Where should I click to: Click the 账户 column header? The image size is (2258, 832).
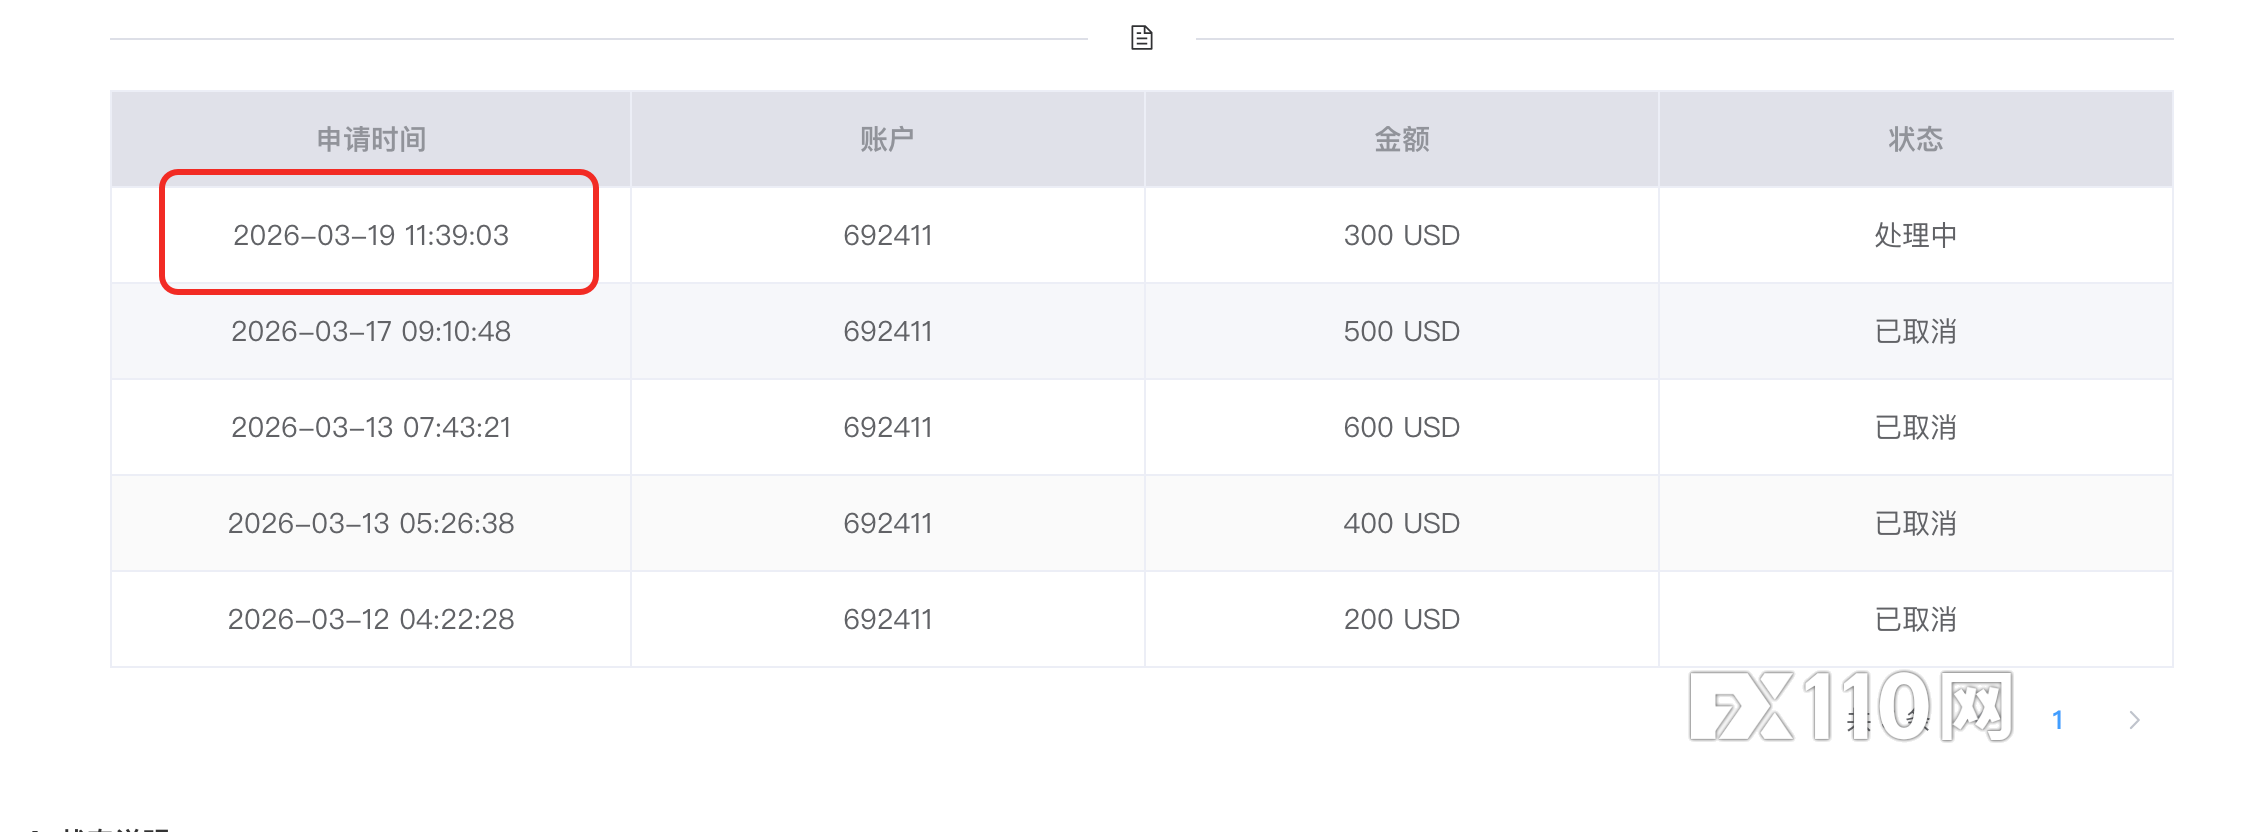click(x=887, y=139)
